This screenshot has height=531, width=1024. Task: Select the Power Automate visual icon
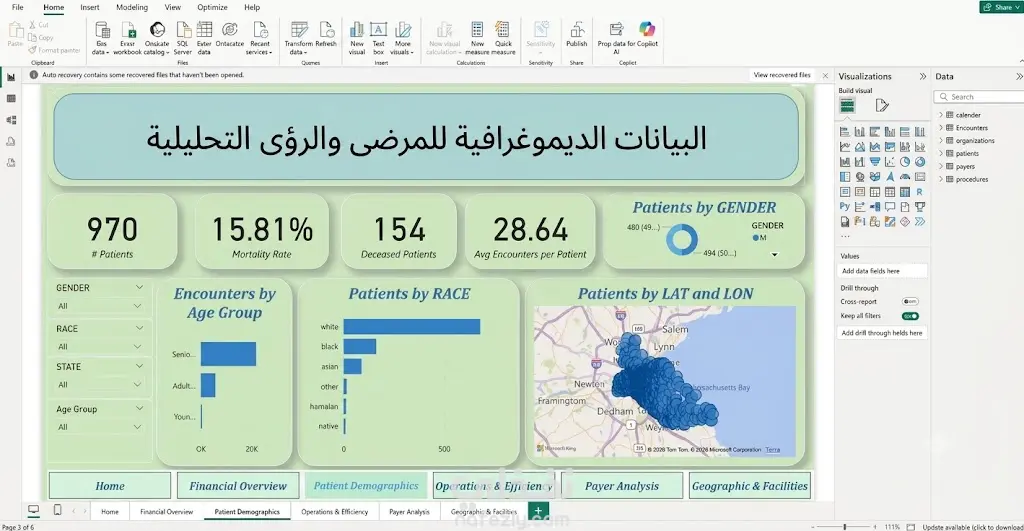click(920, 222)
